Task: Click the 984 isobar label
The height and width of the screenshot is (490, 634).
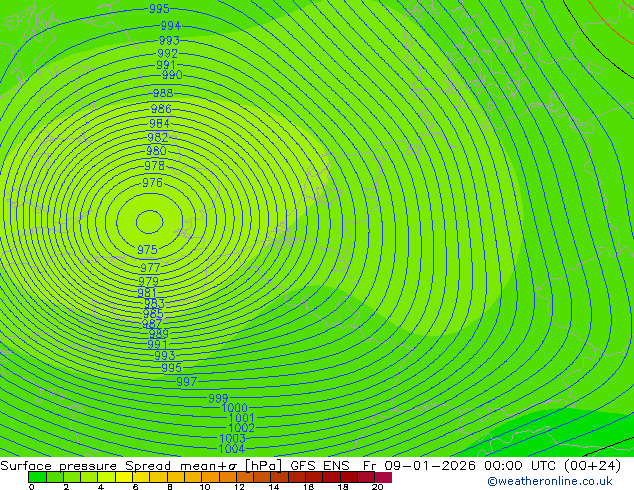Action: pos(159,123)
